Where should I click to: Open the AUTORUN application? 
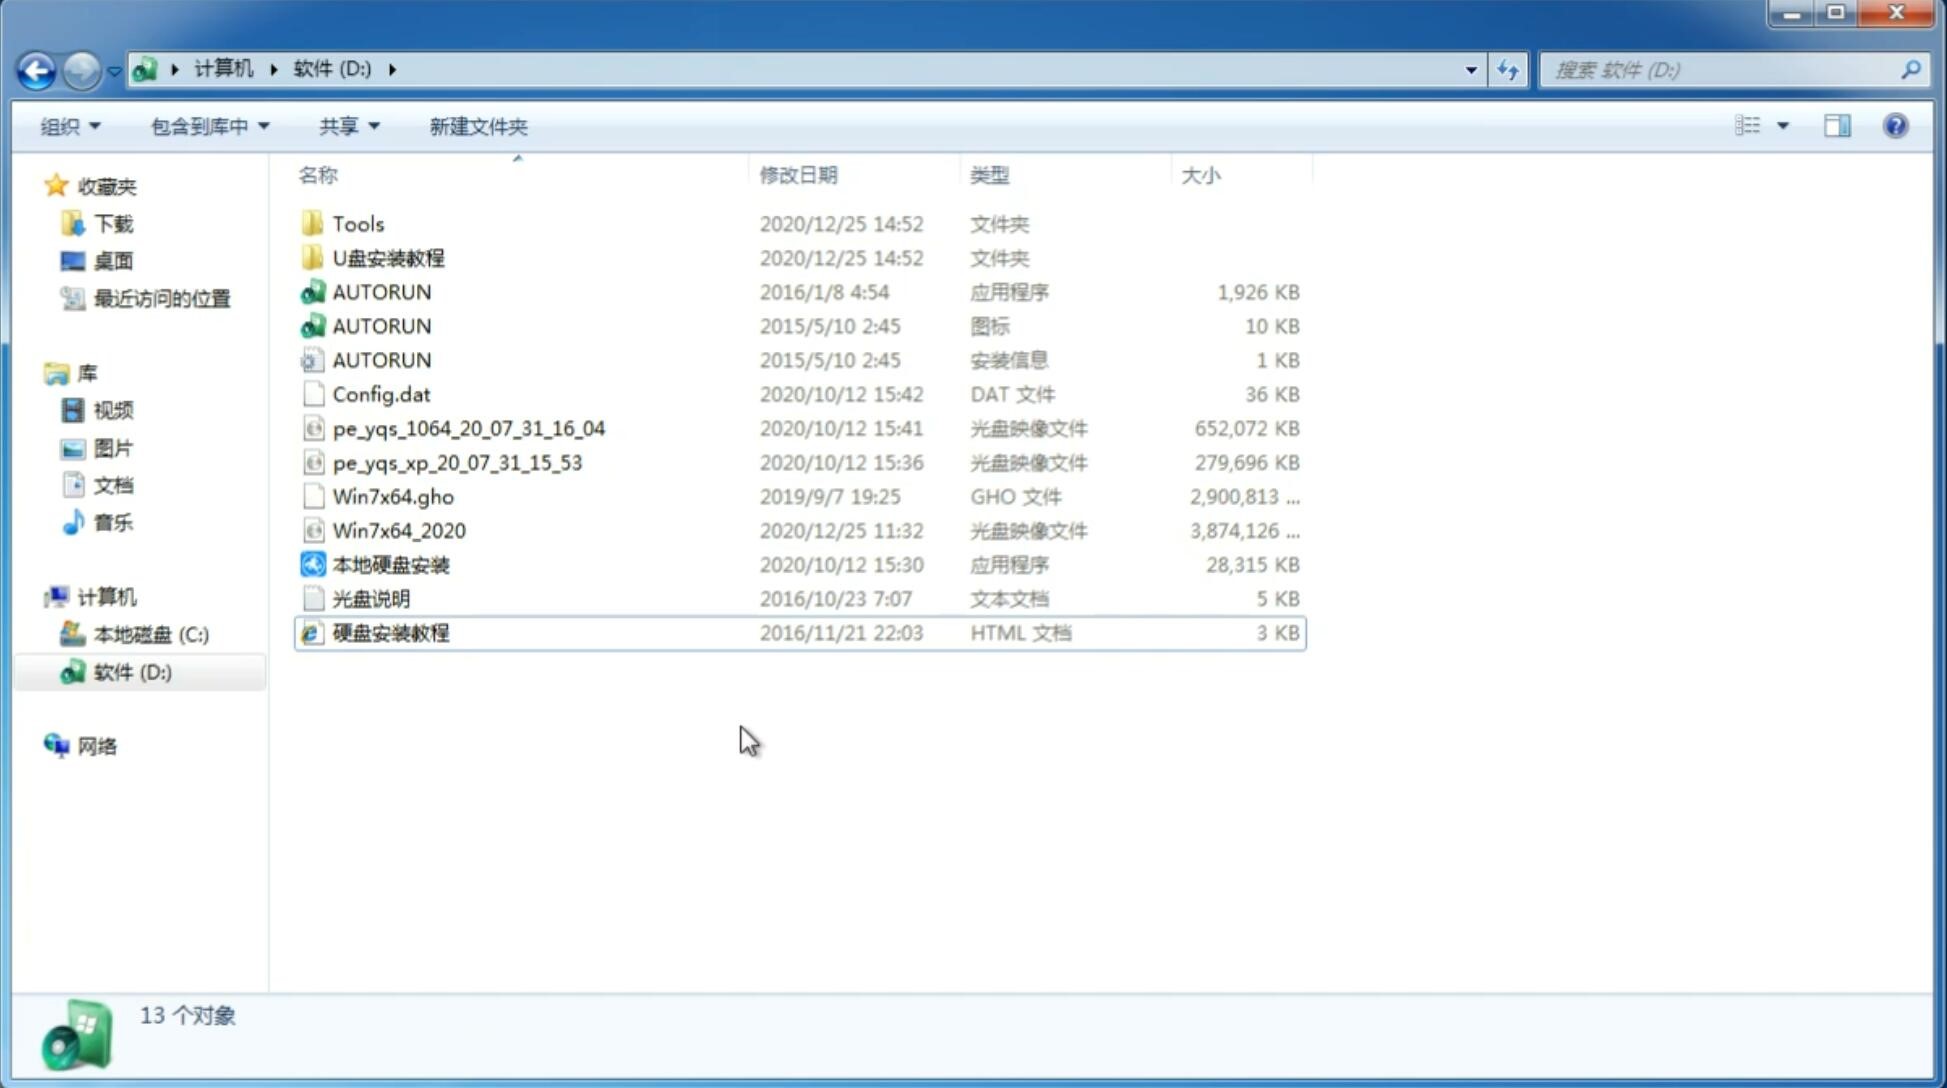point(381,291)
